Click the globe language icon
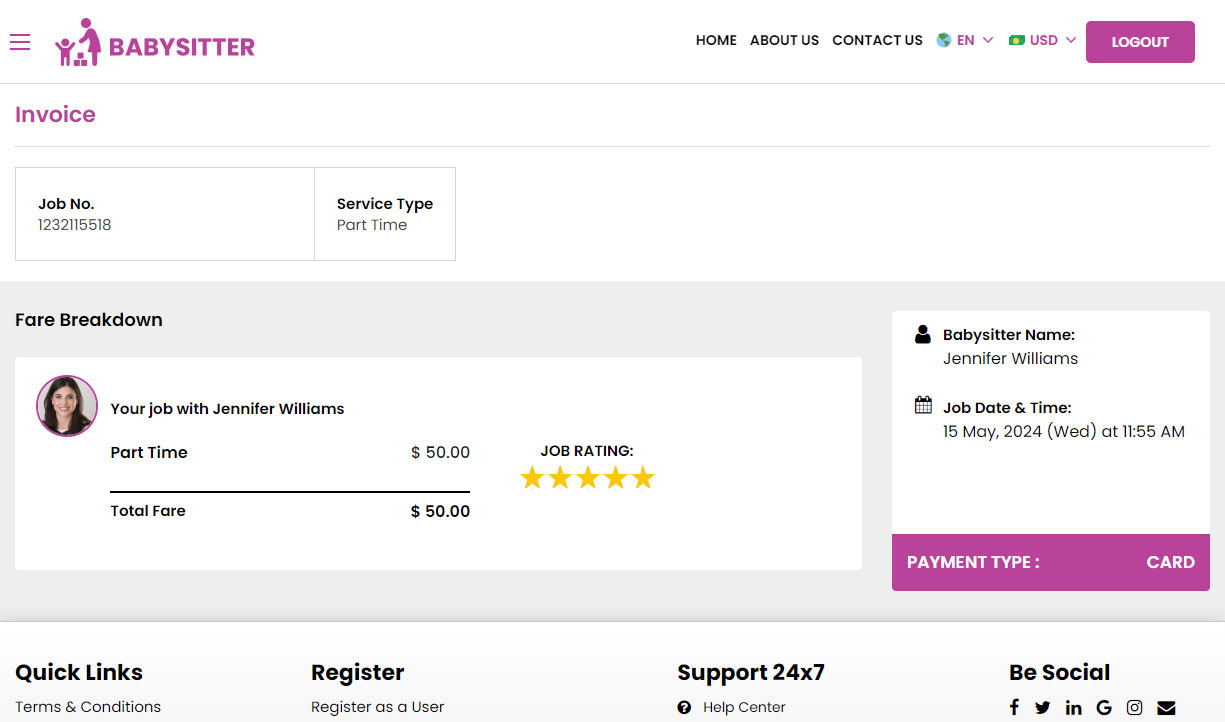The width and height of the screenshot is (1225, 722). 944,40
